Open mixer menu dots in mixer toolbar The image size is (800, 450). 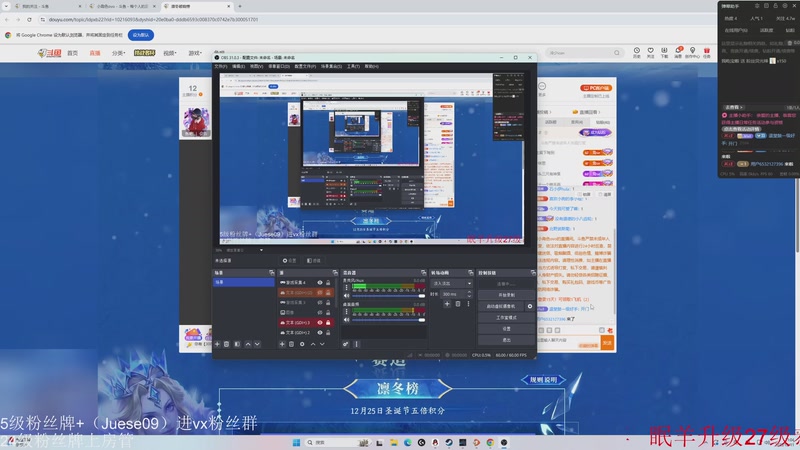(356, 344)
